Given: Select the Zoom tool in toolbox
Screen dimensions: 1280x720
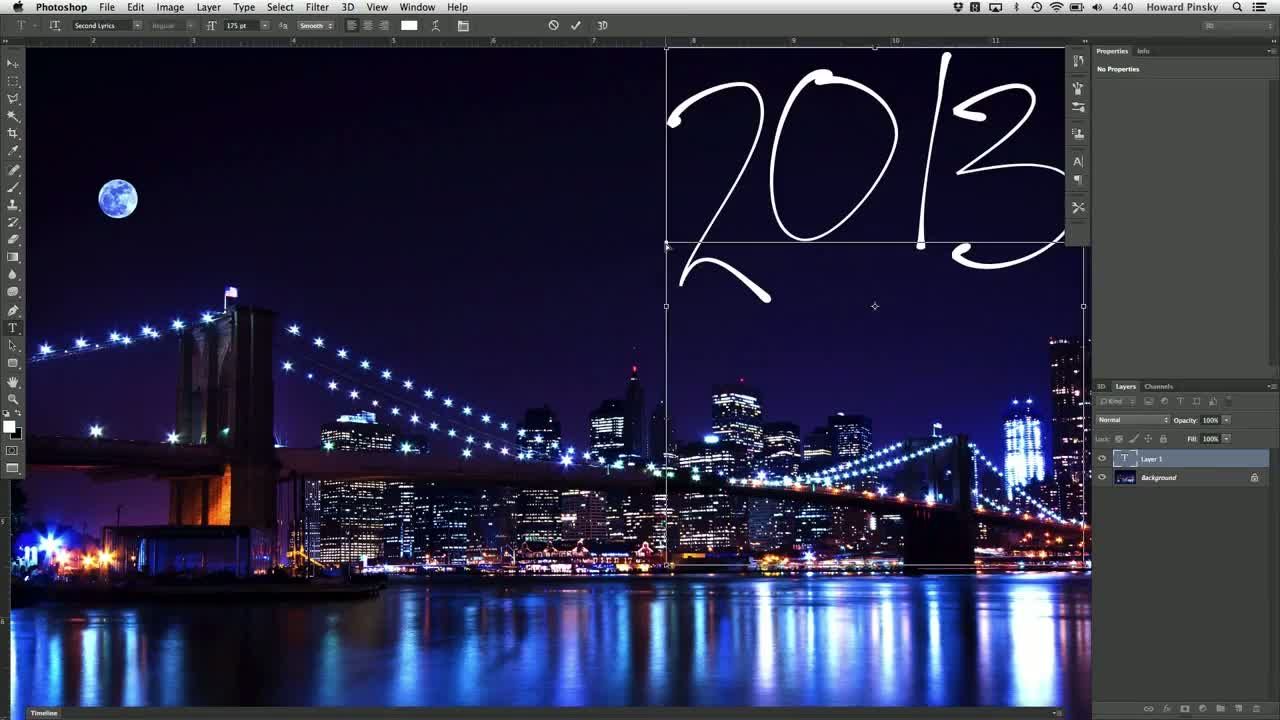Looking at the screenshot, I should [x=13, y=398].
